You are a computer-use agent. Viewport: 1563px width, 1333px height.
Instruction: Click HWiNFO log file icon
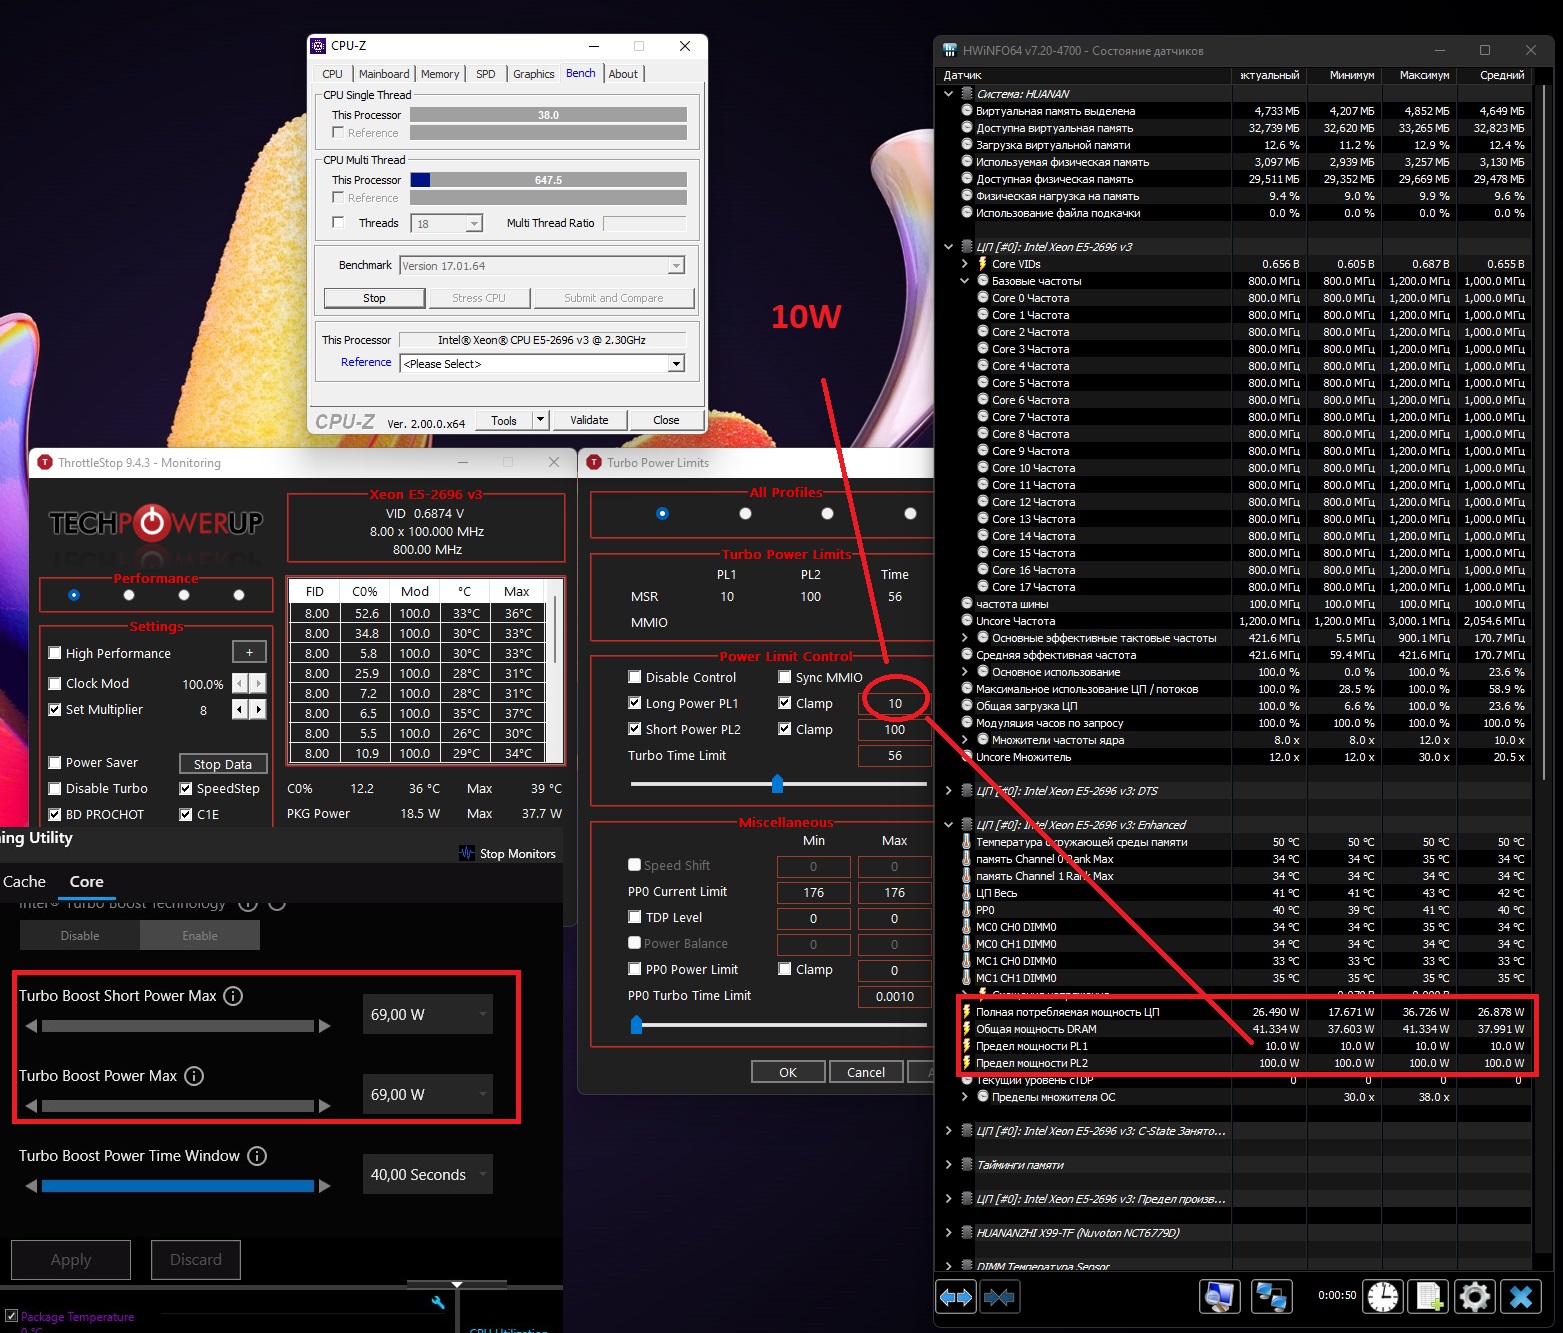(x=1428, y=1296)
